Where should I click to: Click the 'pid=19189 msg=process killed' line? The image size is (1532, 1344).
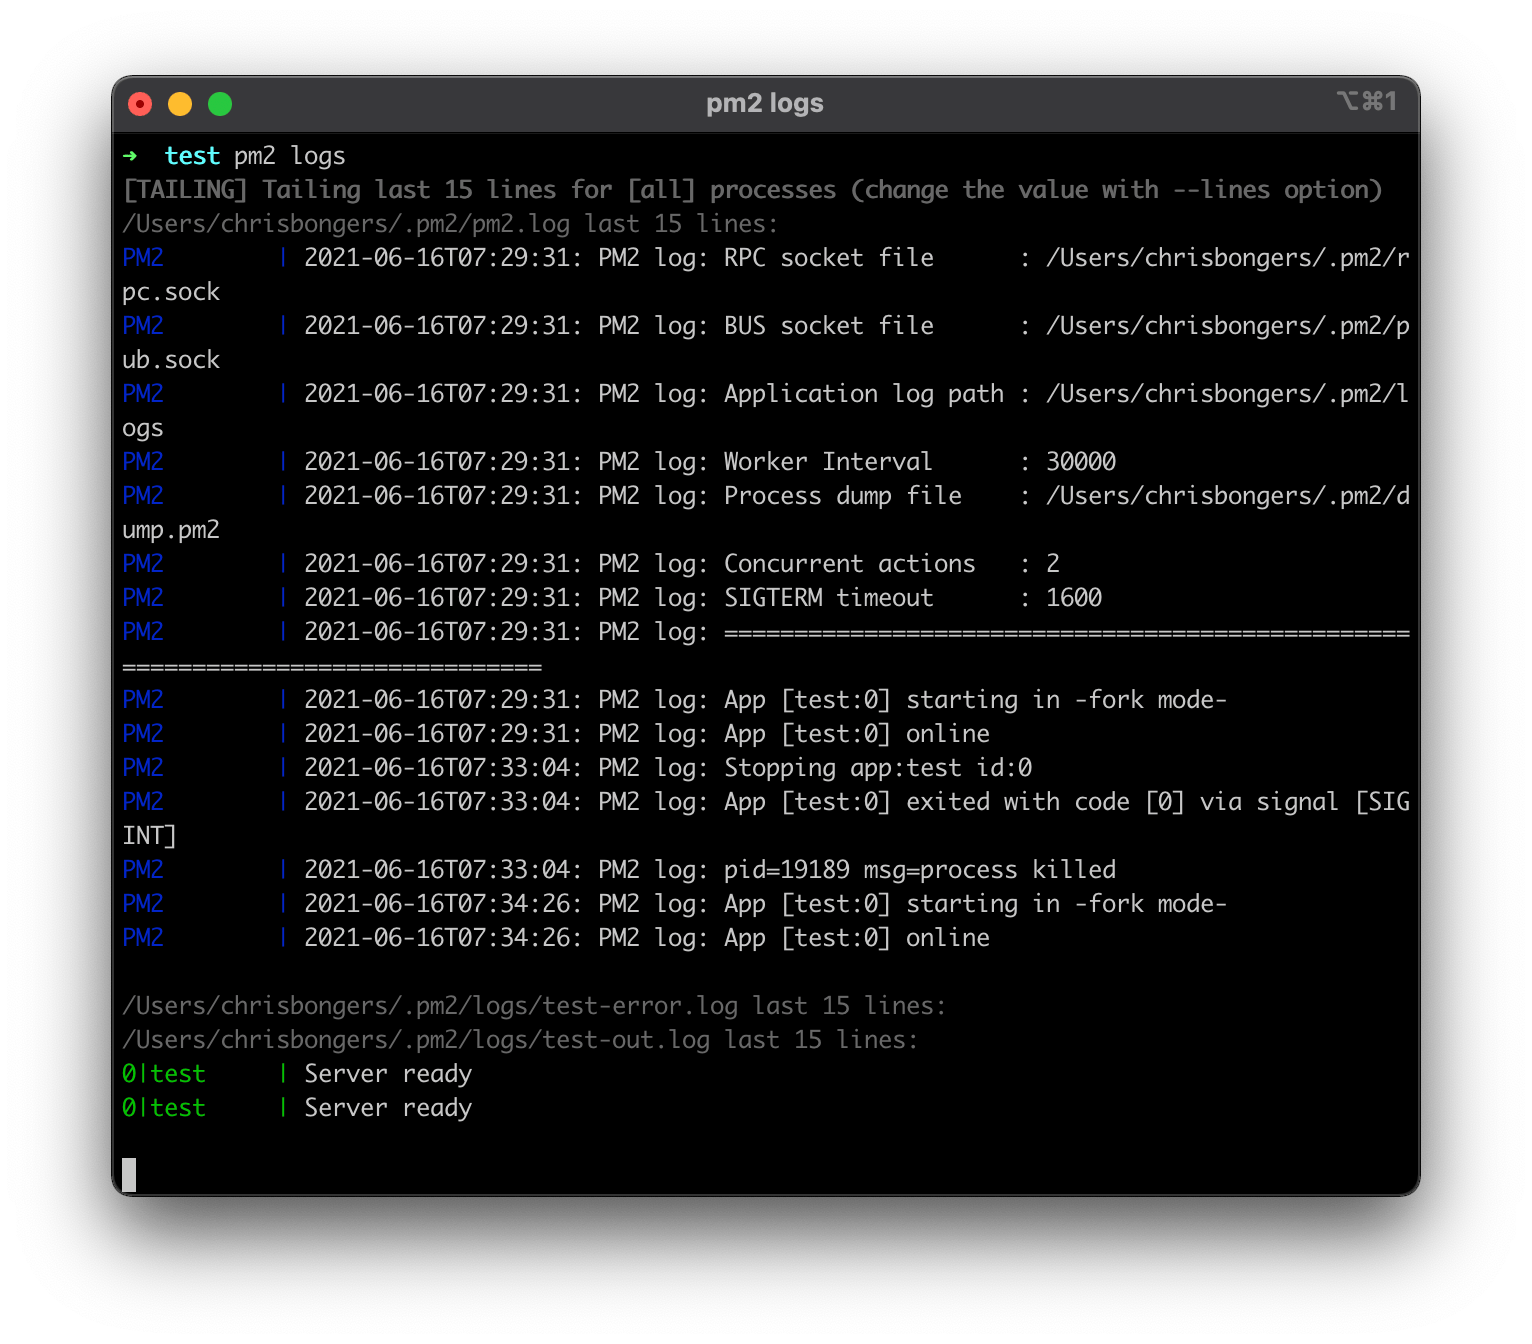tap(619, 870)
